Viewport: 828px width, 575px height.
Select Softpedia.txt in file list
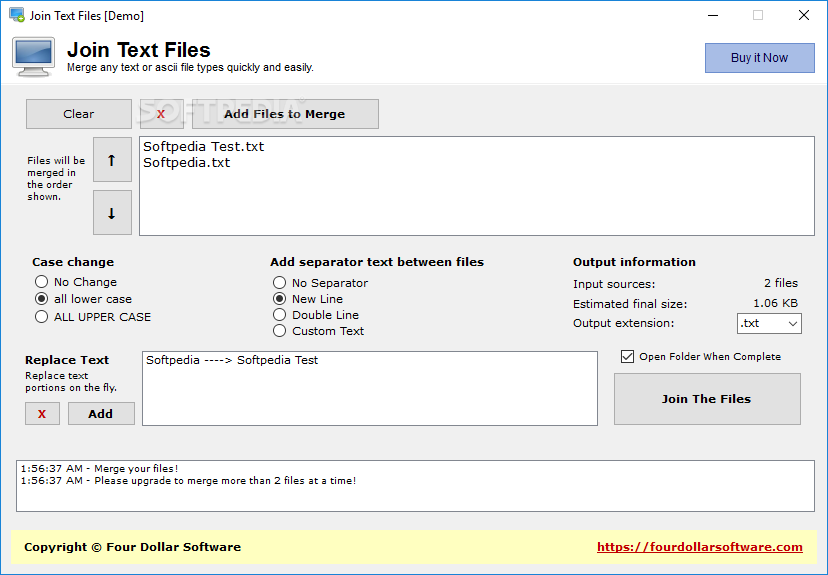[186, 162]
